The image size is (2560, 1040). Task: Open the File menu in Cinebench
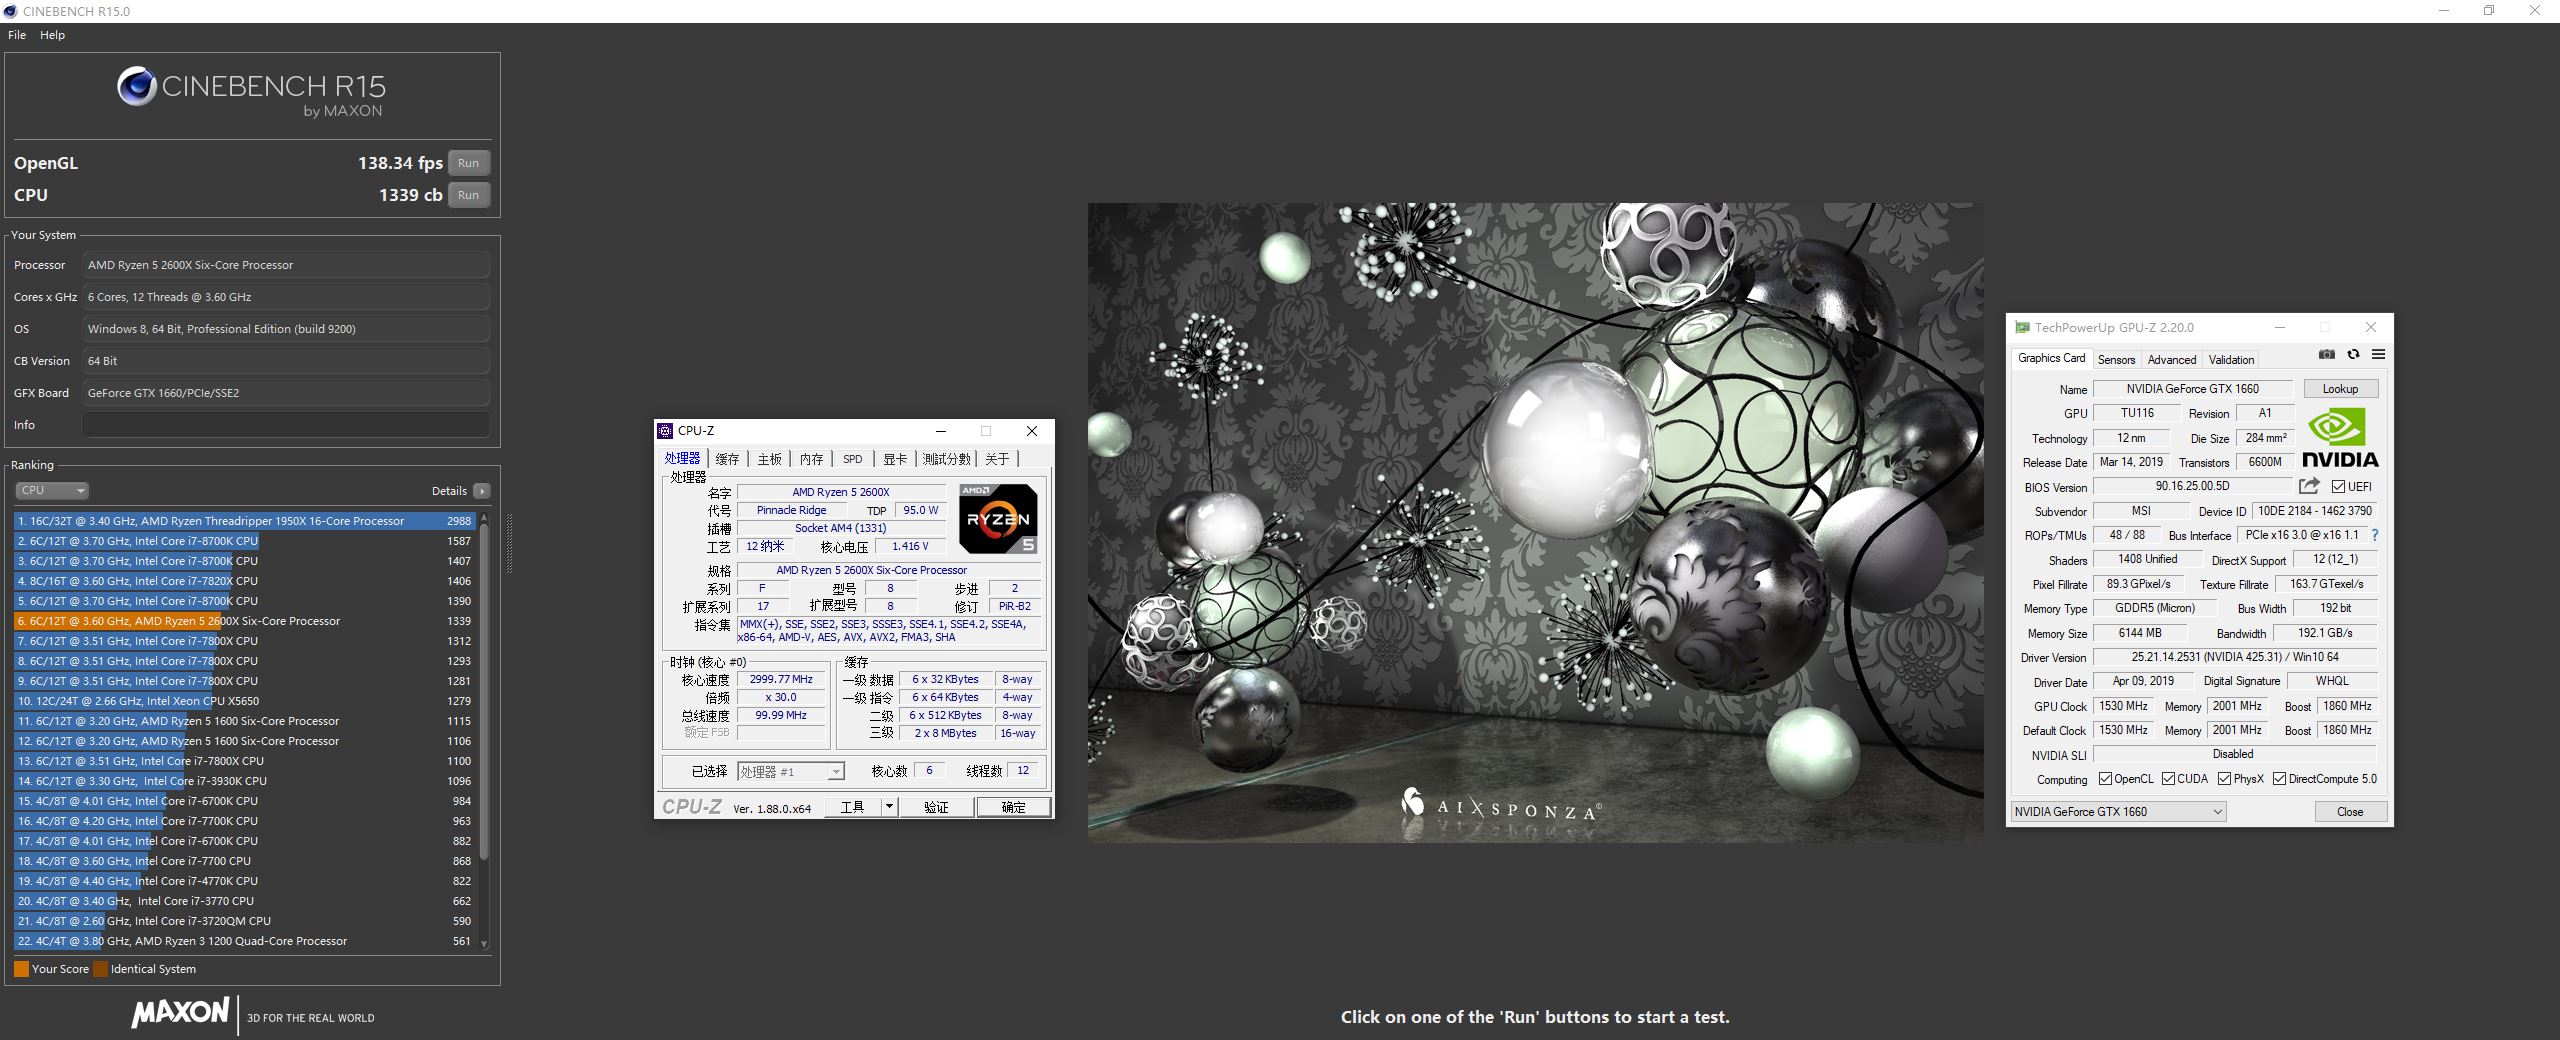17,35
